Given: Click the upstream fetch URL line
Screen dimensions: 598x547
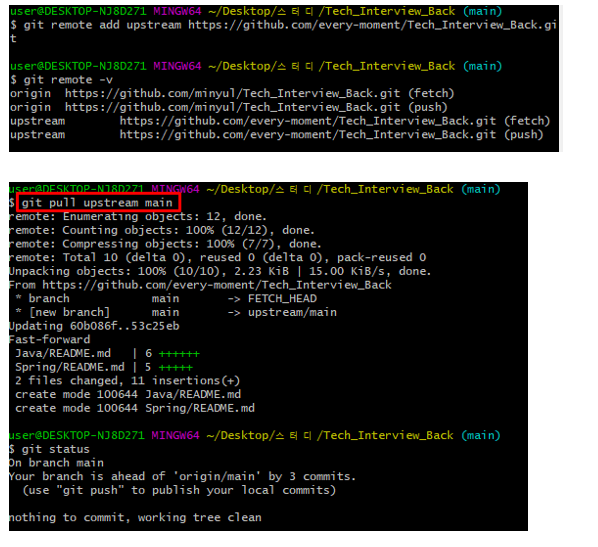Looking at the screenshot, I should pos(280,121).
